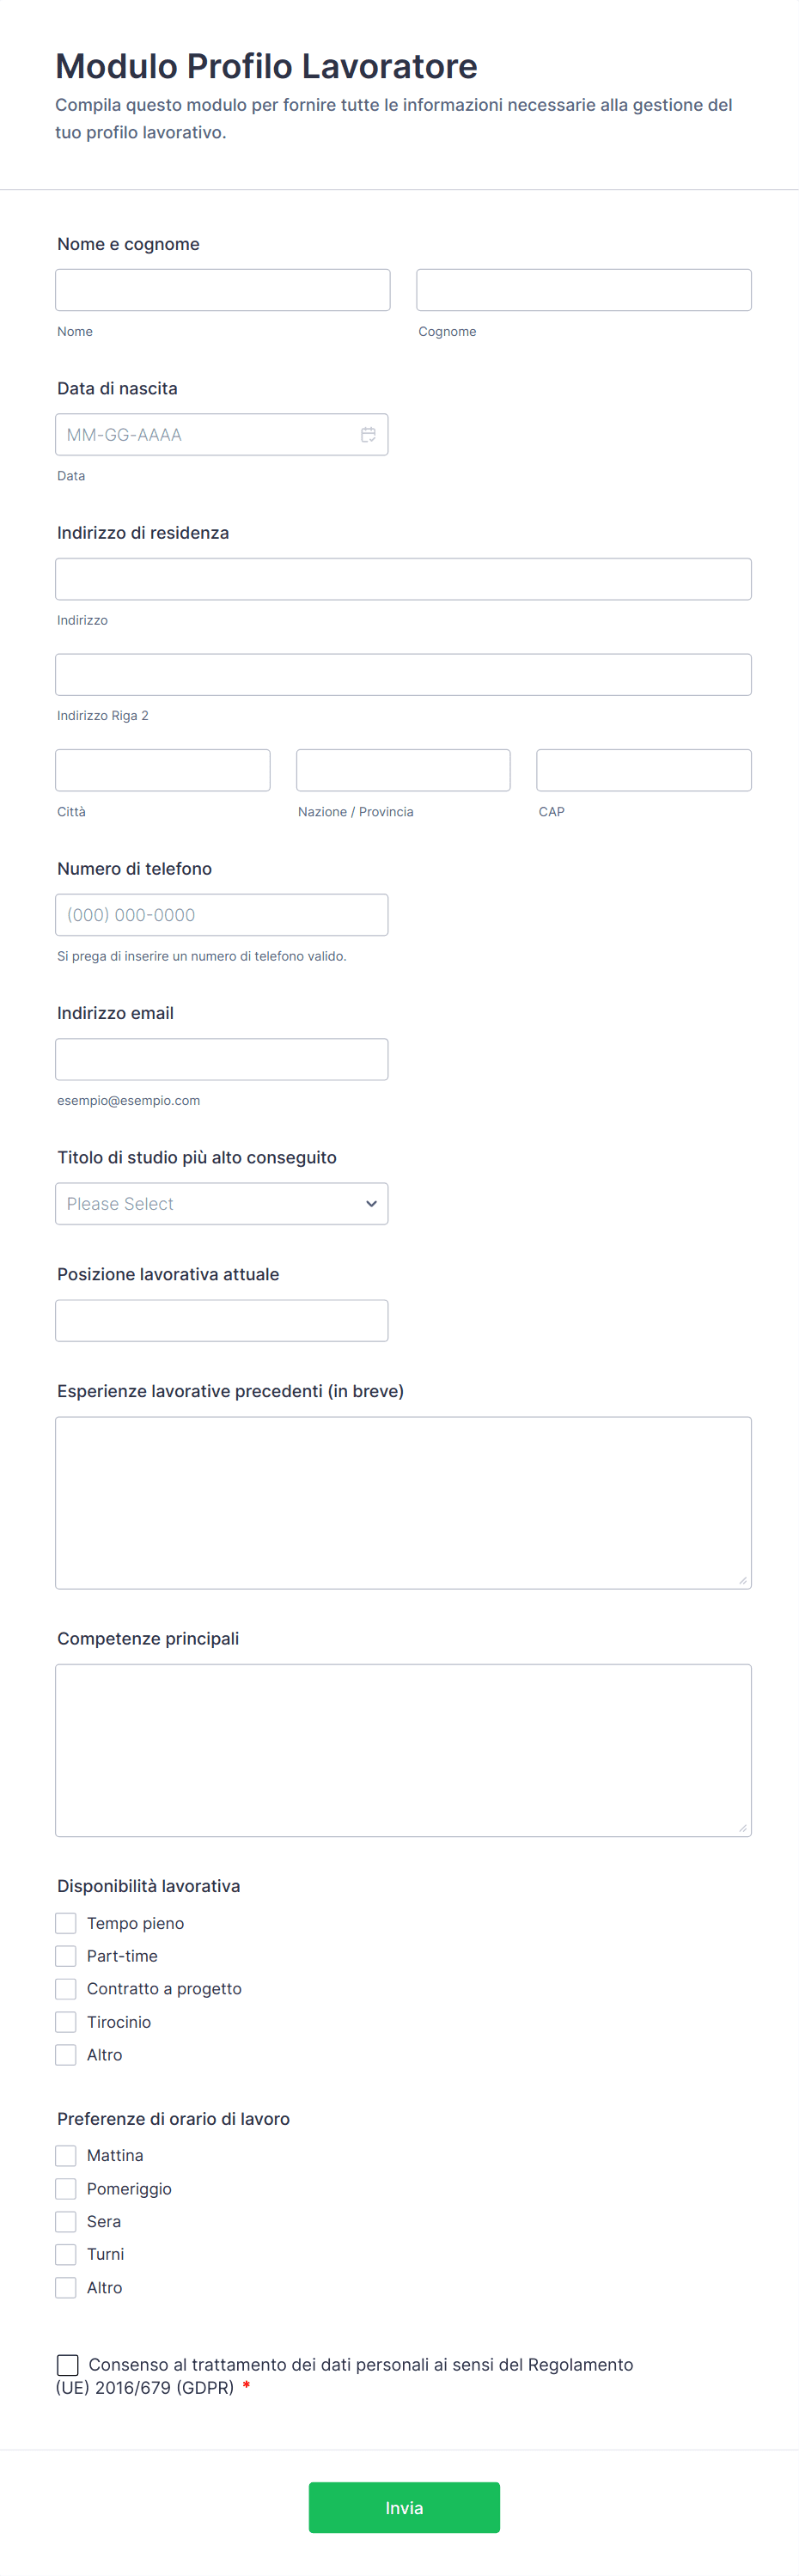
Task: Click the Nome input field
Action: pyautogui.click(x=222, y=290)
